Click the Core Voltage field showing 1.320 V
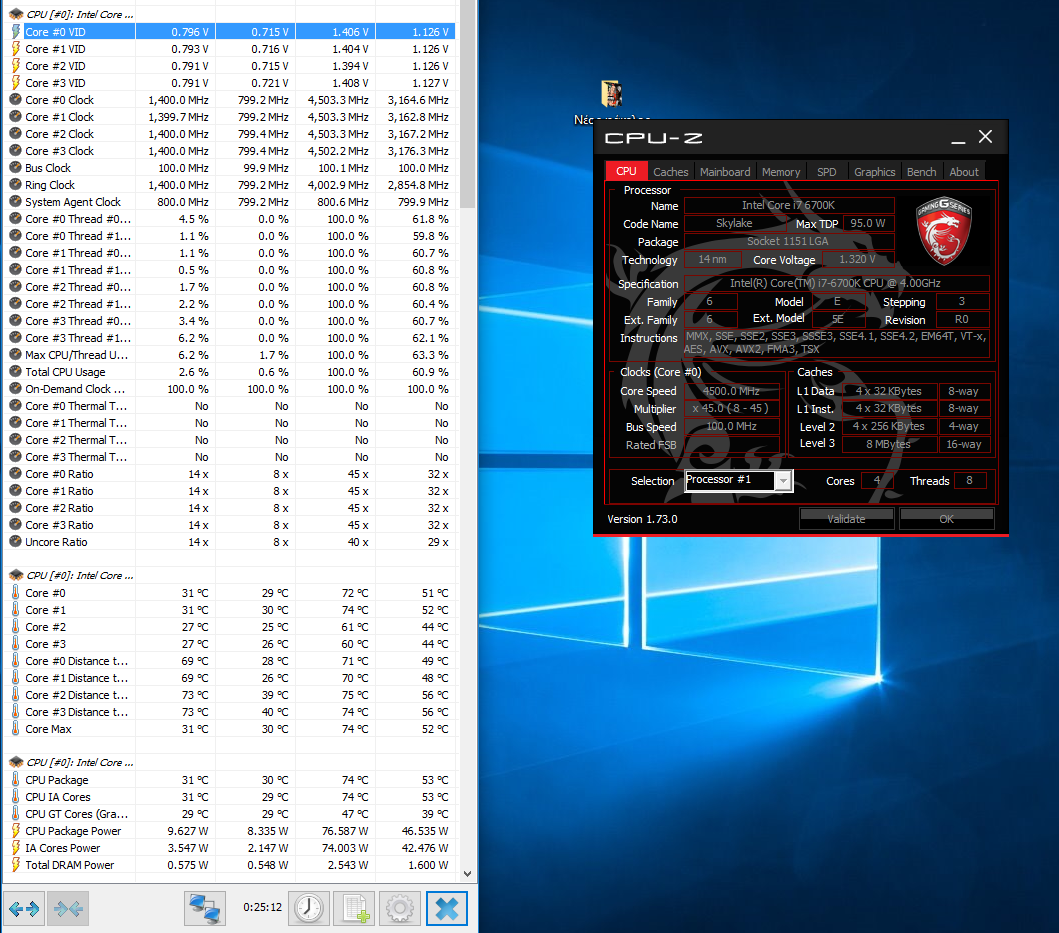This screenshot has height=933, width=1059. click(858, 259)
